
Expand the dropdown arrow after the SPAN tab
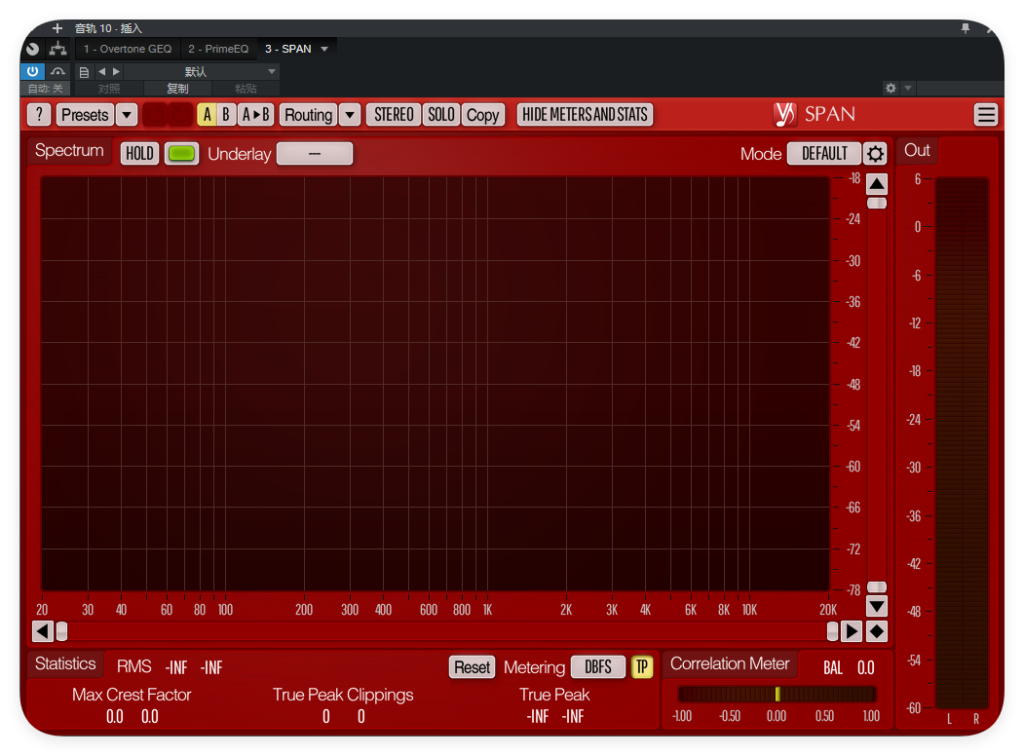pos(325,49)
